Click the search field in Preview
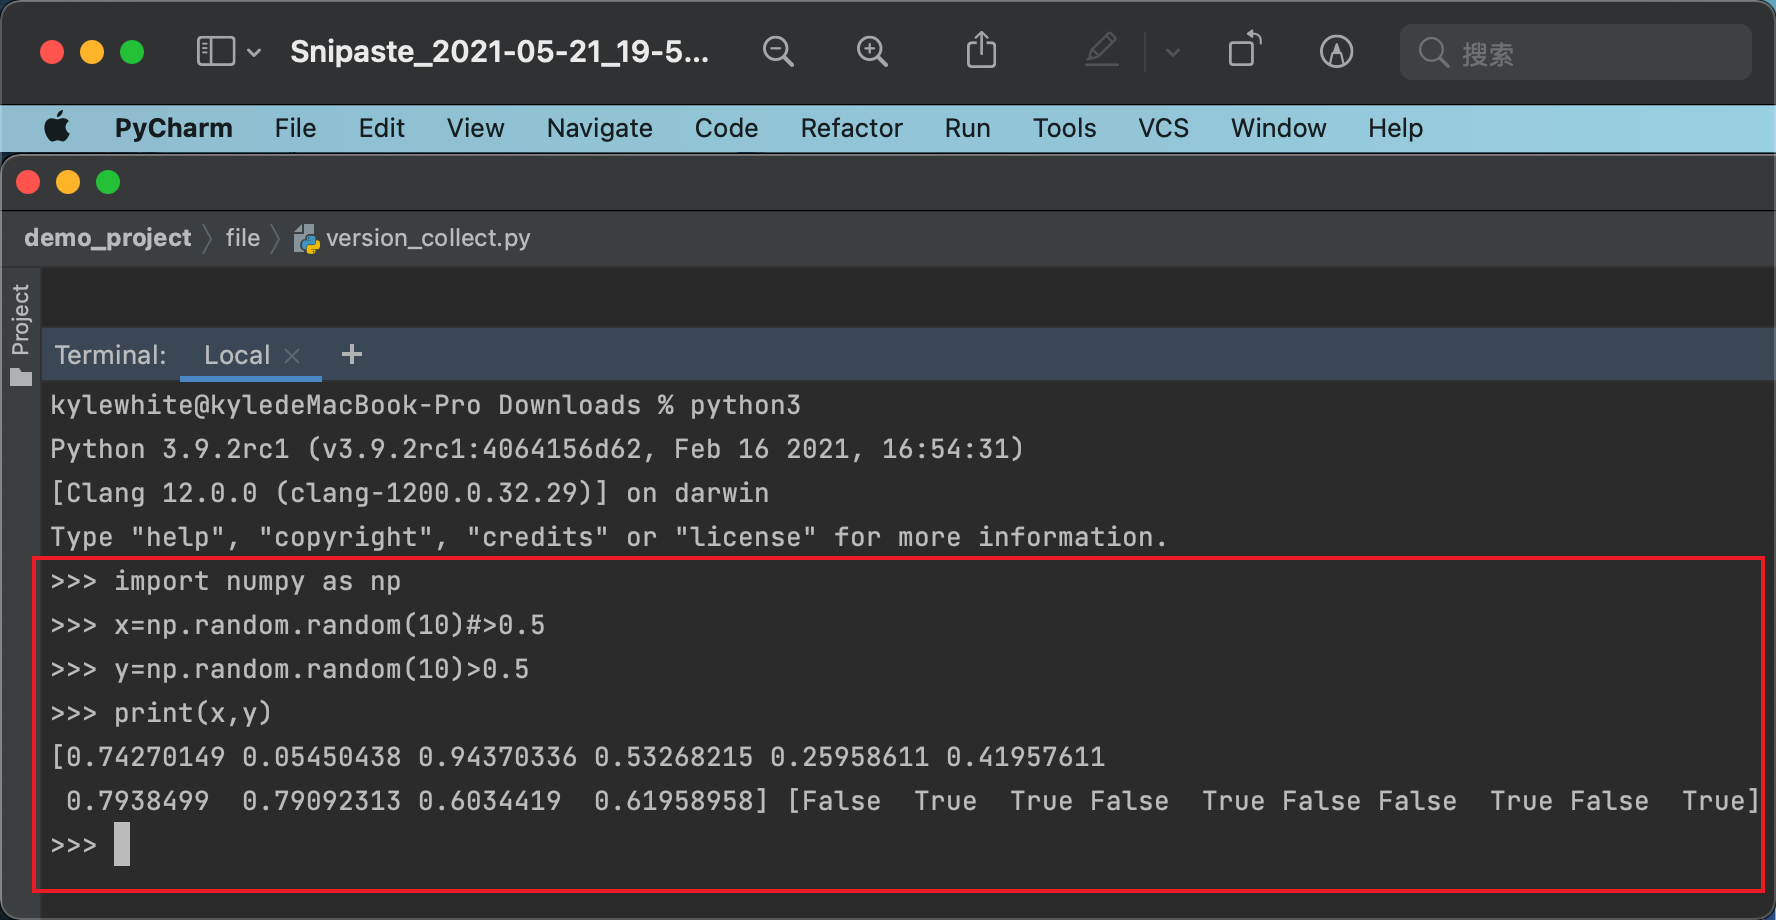This screenshot has height=920, width=1776. click(1576, 52)
